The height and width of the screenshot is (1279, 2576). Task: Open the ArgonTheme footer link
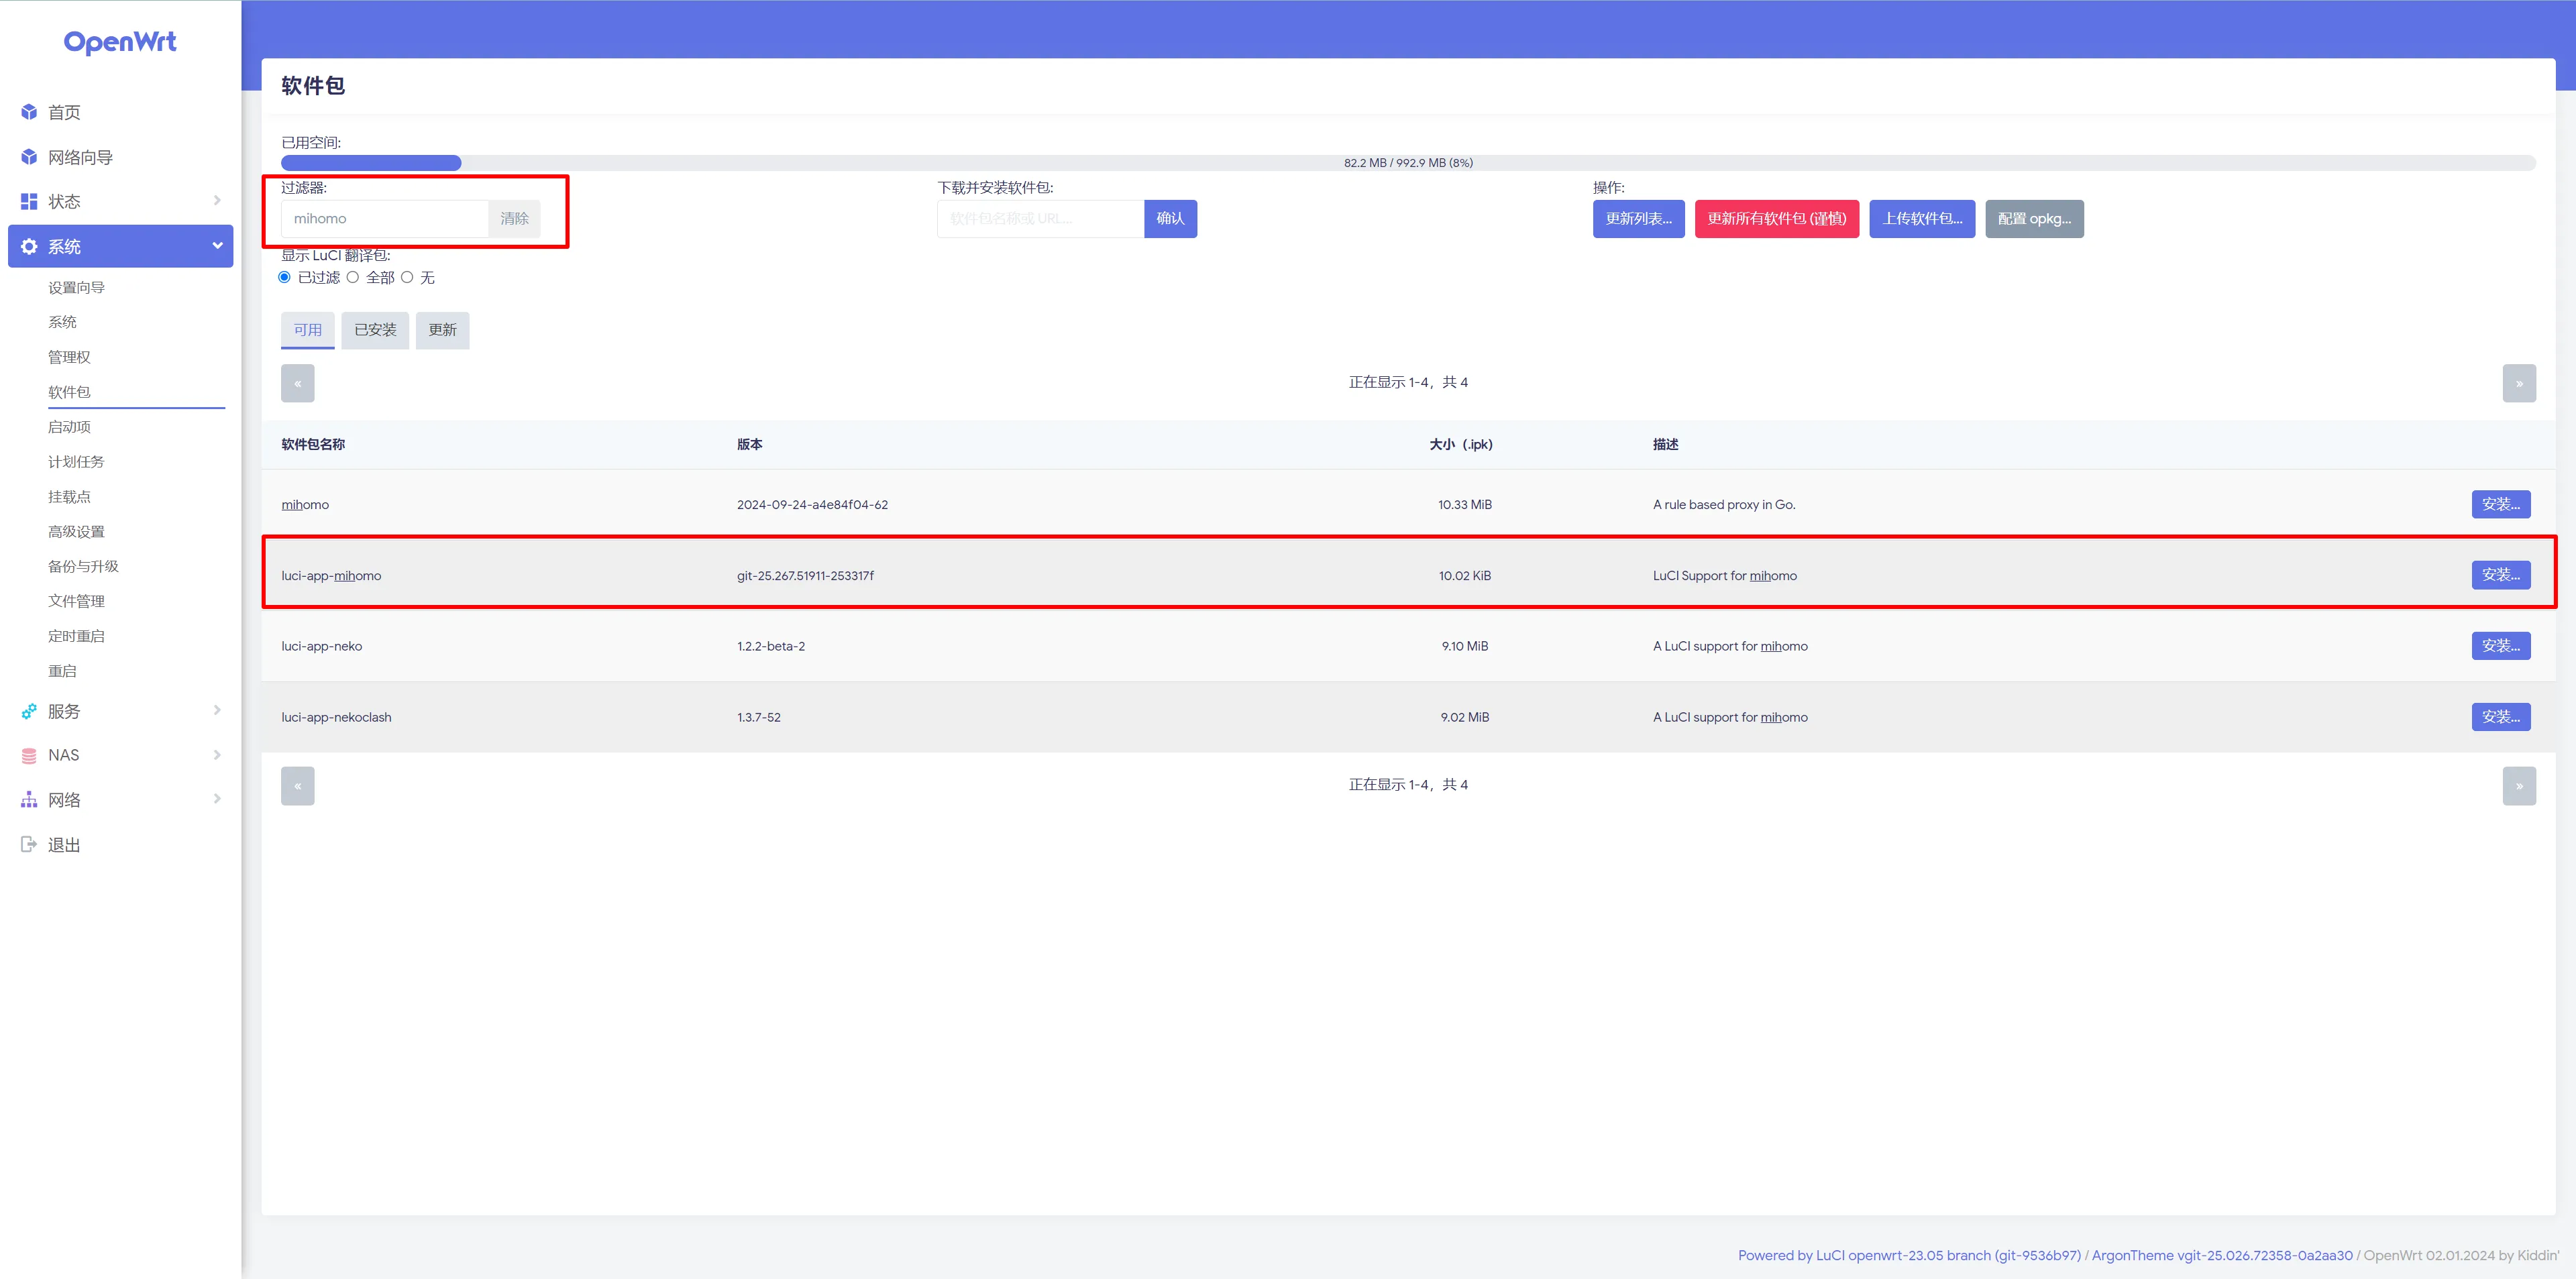point(2222,1255)
